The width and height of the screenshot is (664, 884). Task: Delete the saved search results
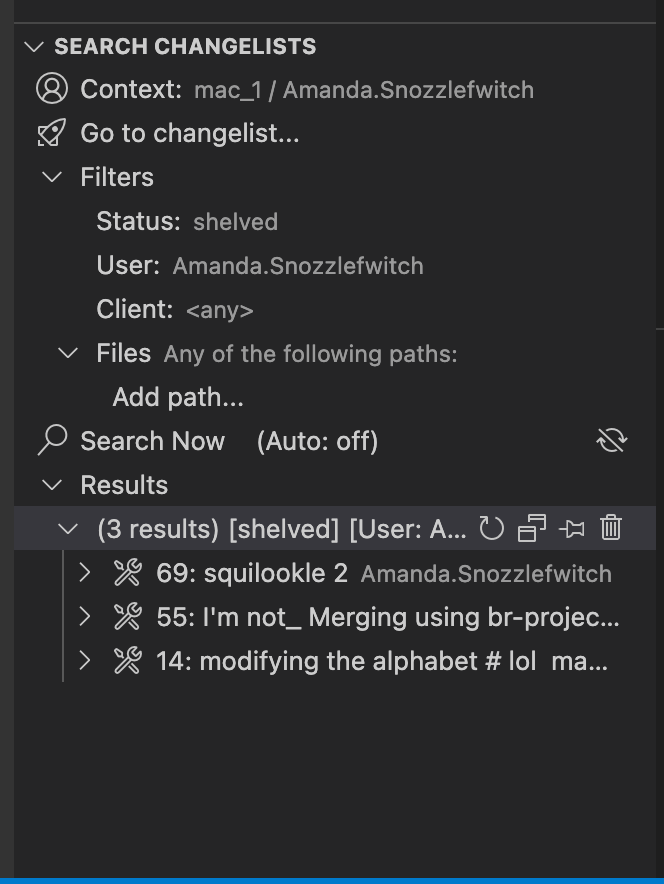(611, 529)
